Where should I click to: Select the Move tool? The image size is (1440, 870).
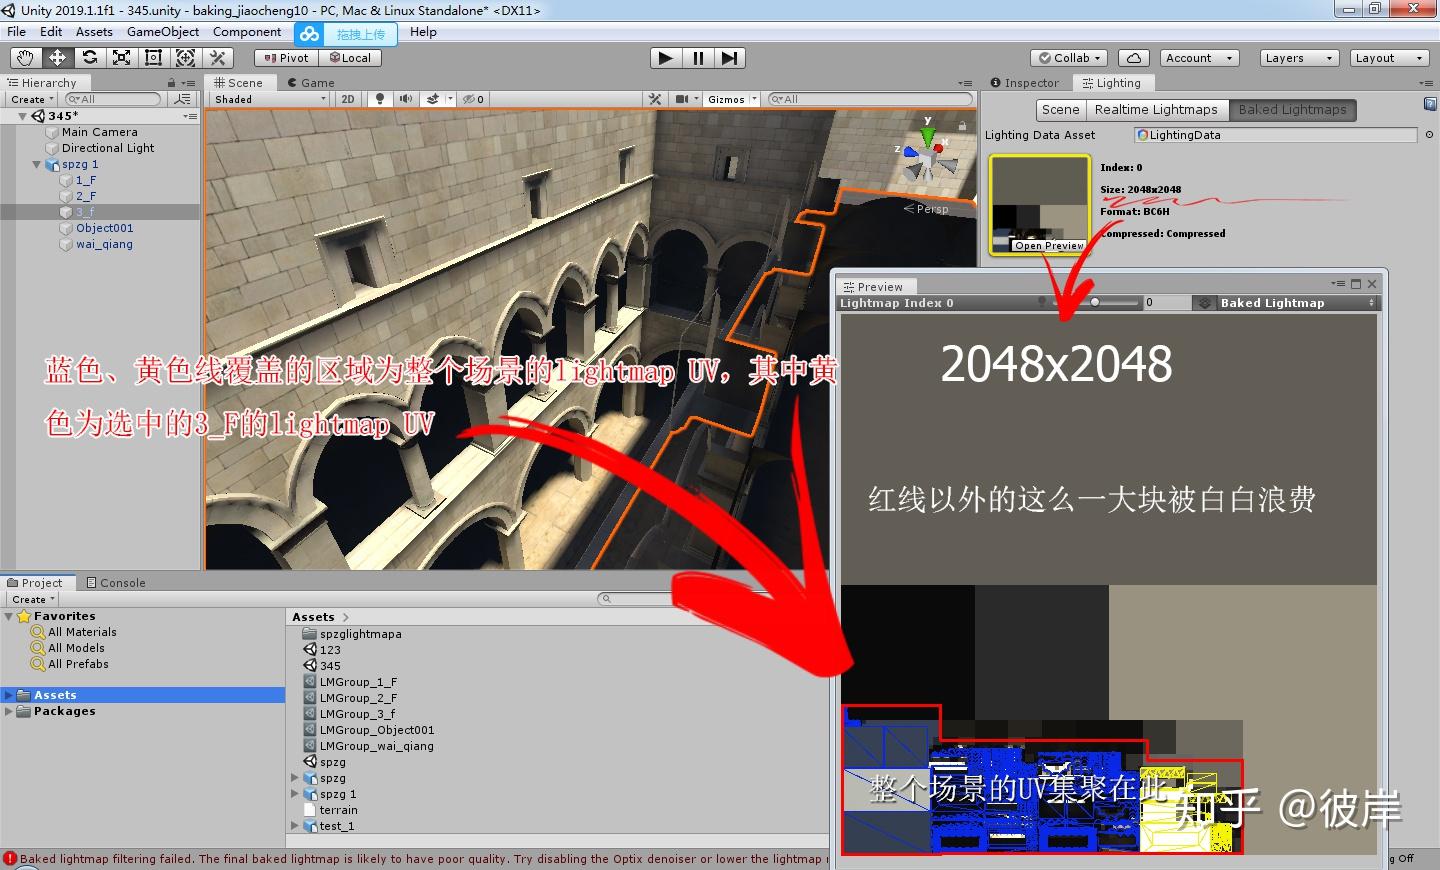57,58
